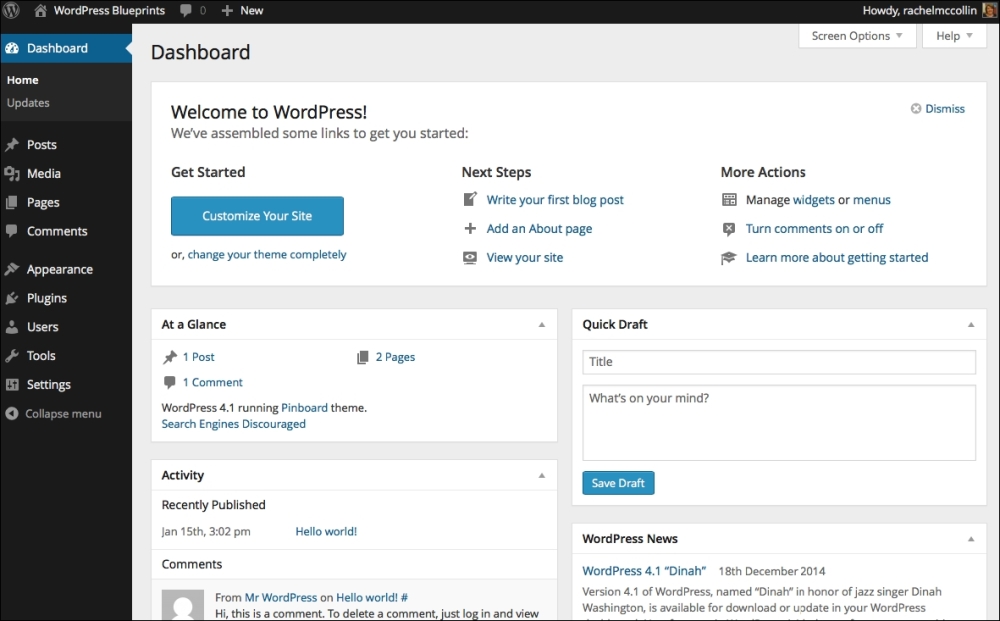Click the widgets link under More Actions
The width and height of the screenshot is (1000, 621).
coord(814,200)
